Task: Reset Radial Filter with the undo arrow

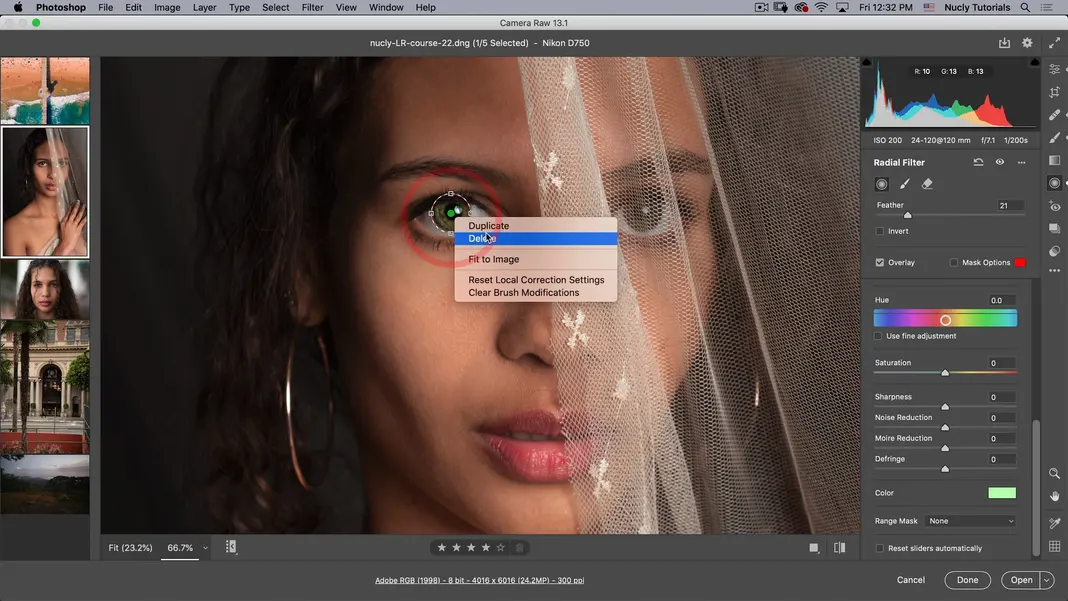Action: pos(978,162)
